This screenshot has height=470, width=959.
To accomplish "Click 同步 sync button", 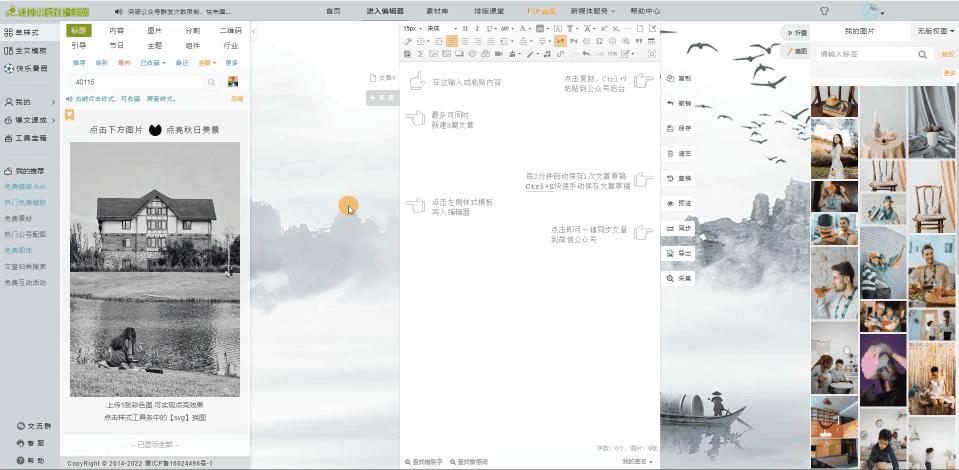I will 679,228.
